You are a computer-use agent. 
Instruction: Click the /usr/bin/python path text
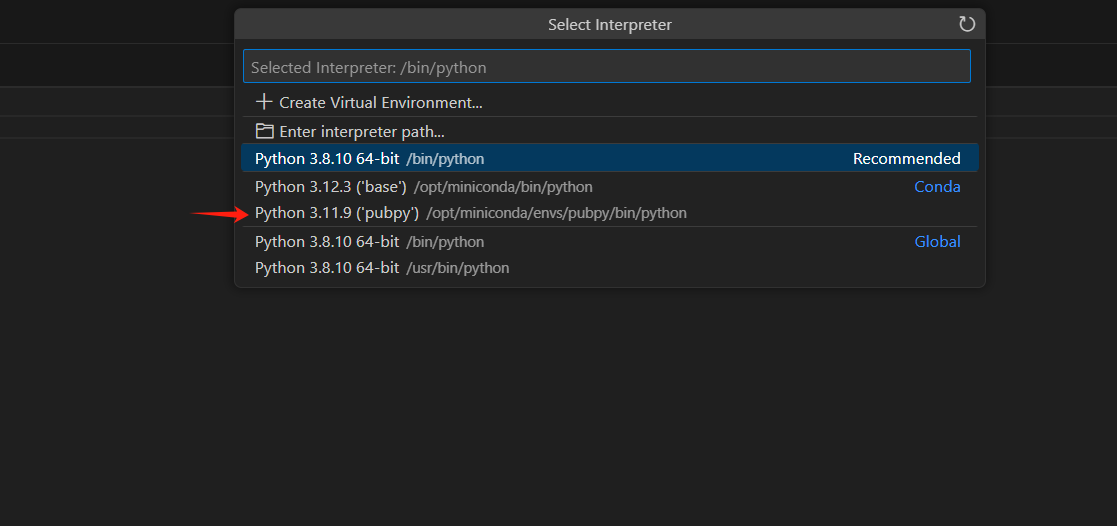458,268
